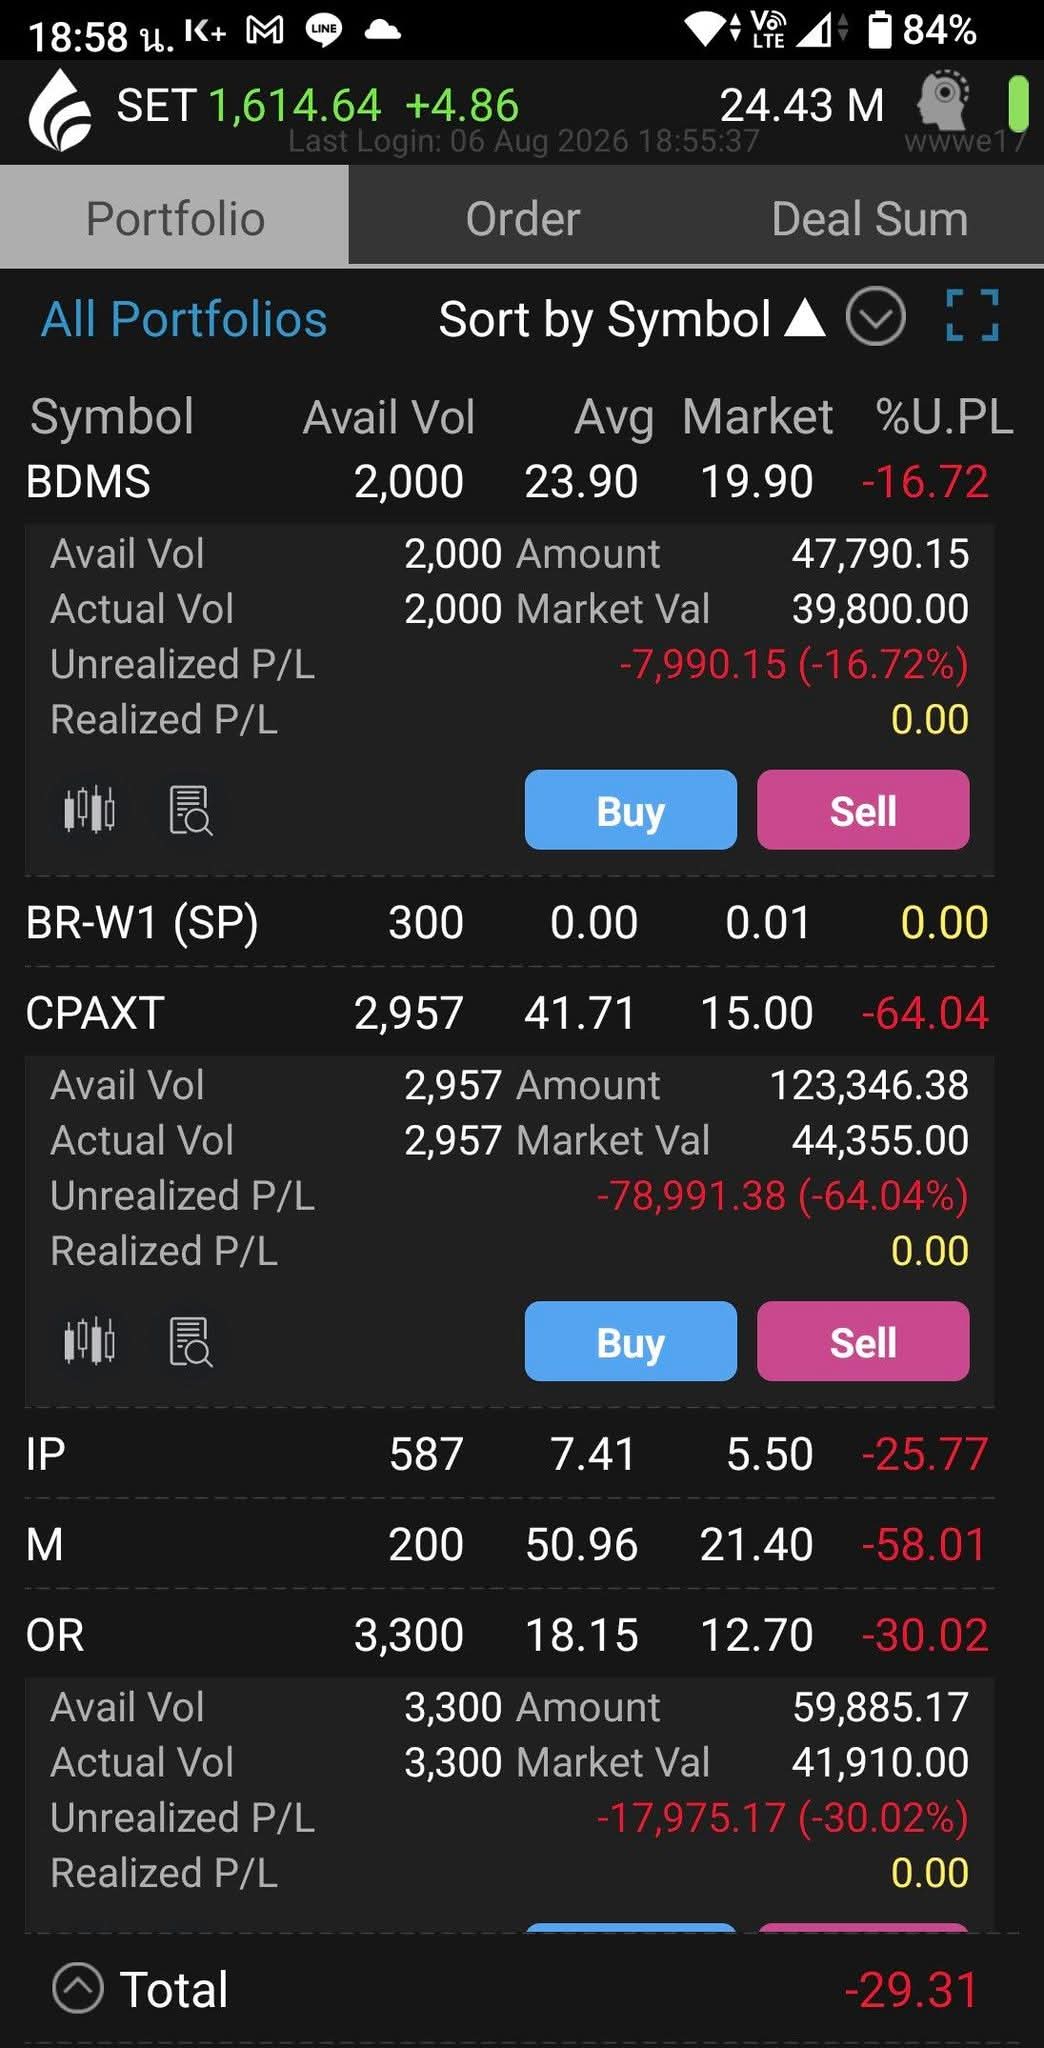Tap the green connection status indicator

(x=1018, y=104)
